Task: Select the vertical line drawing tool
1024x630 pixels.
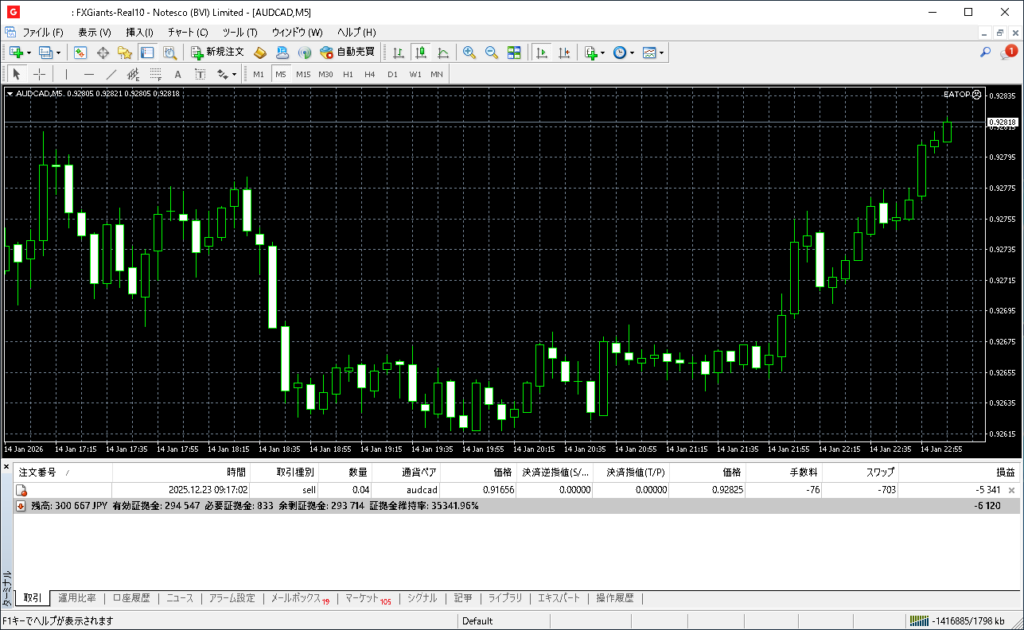Action: point(66,74)
